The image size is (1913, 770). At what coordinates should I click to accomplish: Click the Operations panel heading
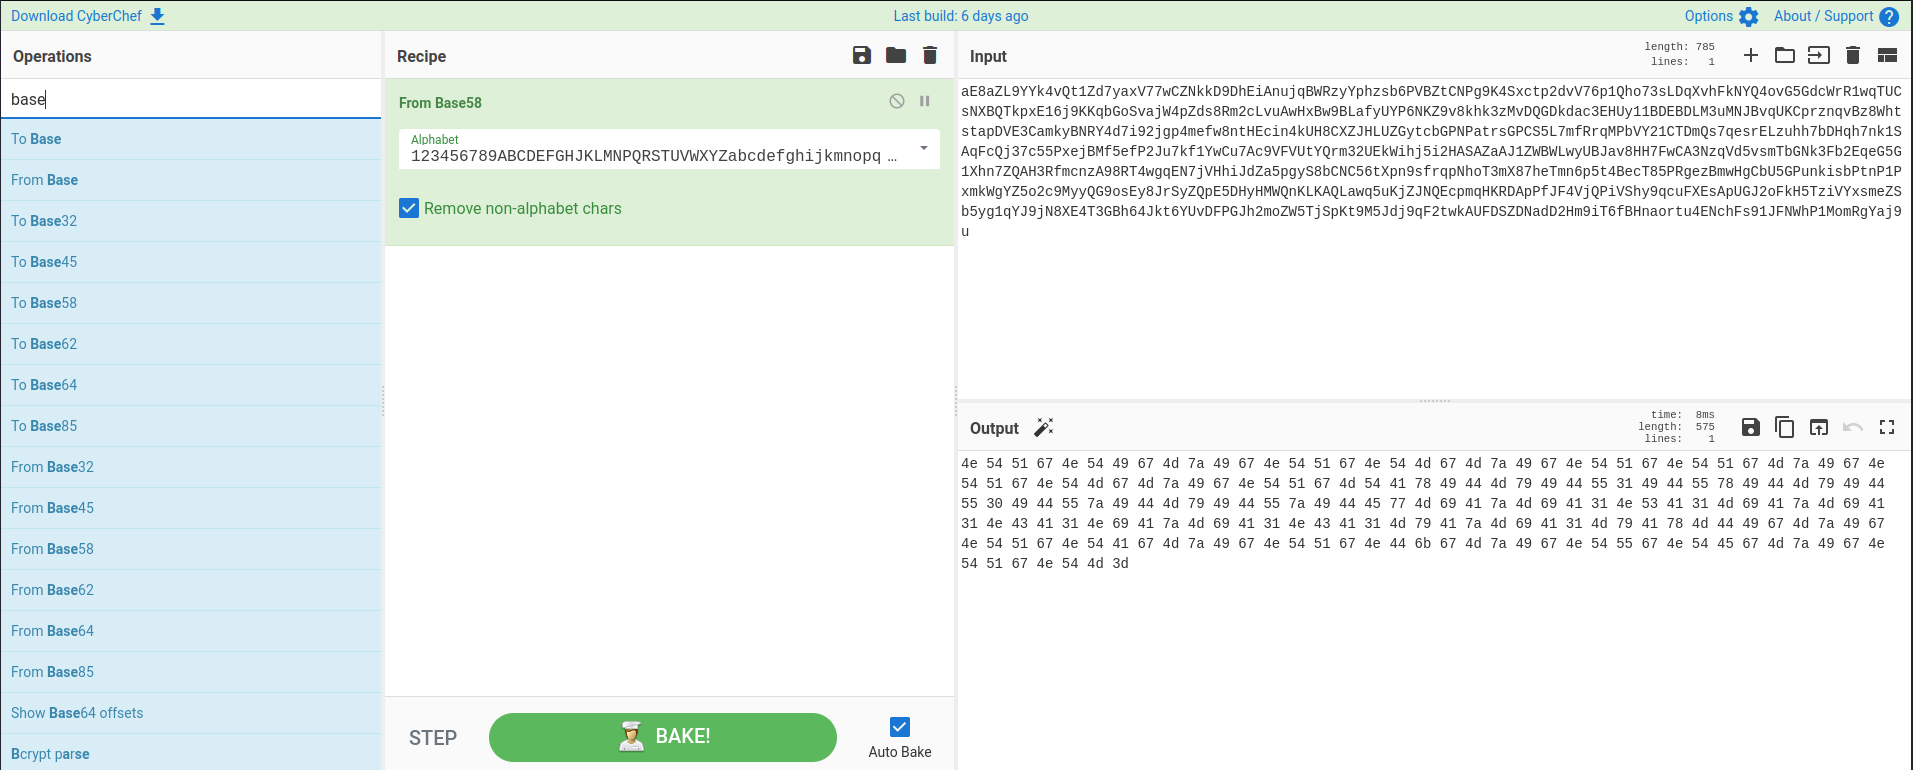point(52,56)
